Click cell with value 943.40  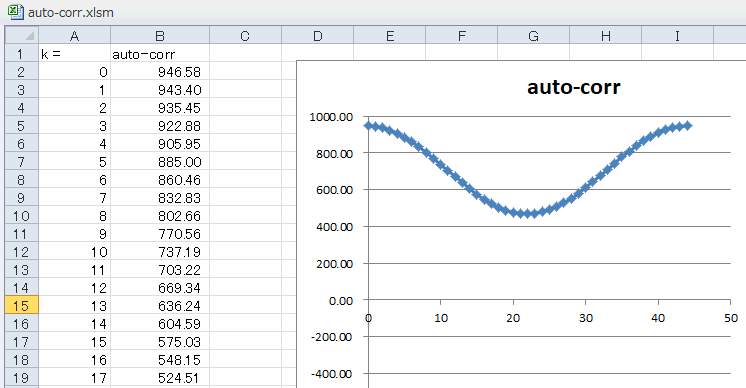pyautogui.click(x=160, y=90)
